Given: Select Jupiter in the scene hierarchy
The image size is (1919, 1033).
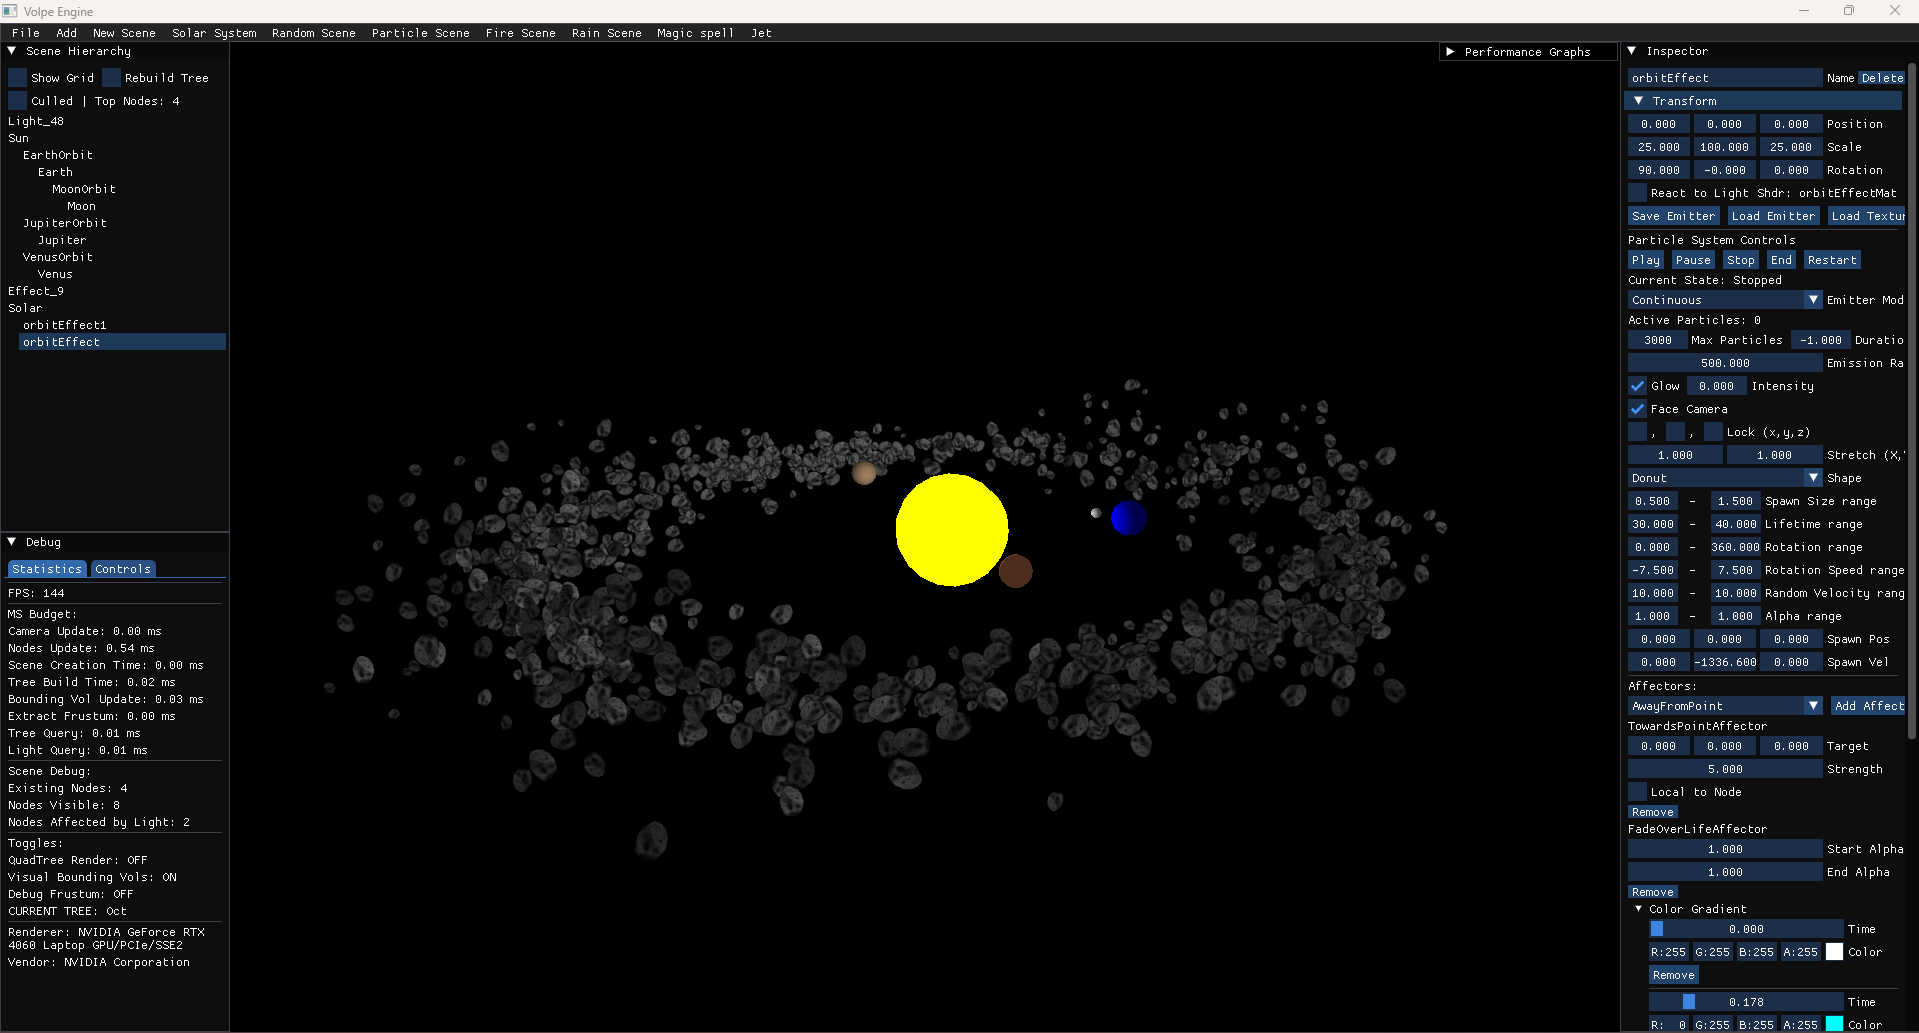Looking at the screenshot, I should point(62,239).
